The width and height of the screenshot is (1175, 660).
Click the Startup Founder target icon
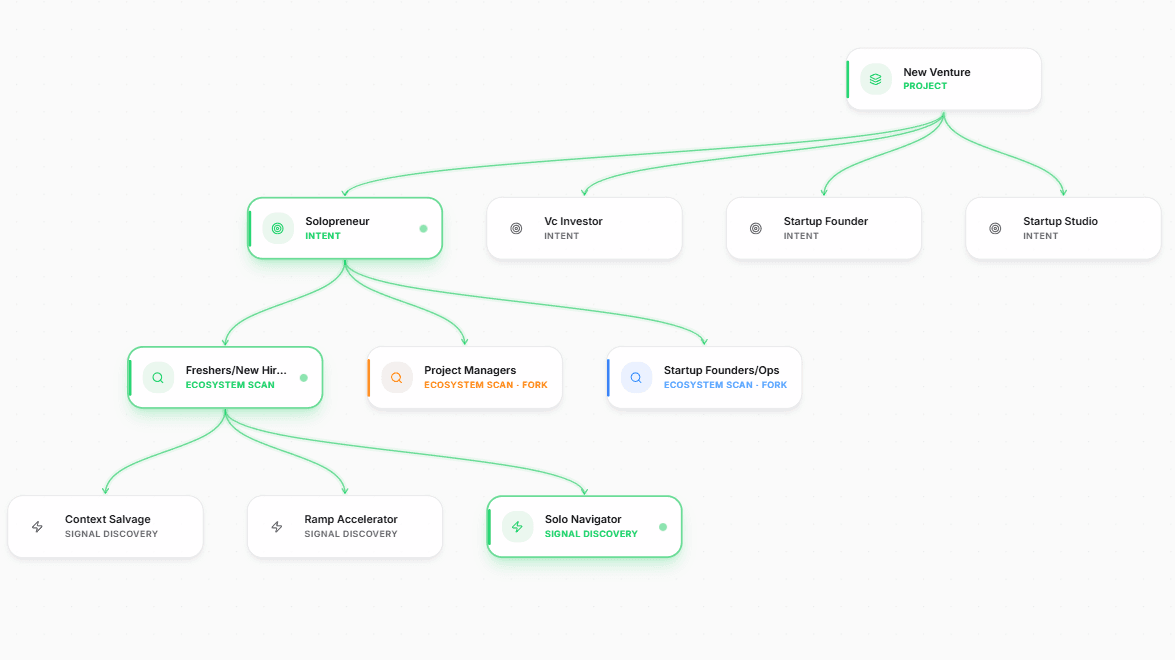tap(755, 228)
